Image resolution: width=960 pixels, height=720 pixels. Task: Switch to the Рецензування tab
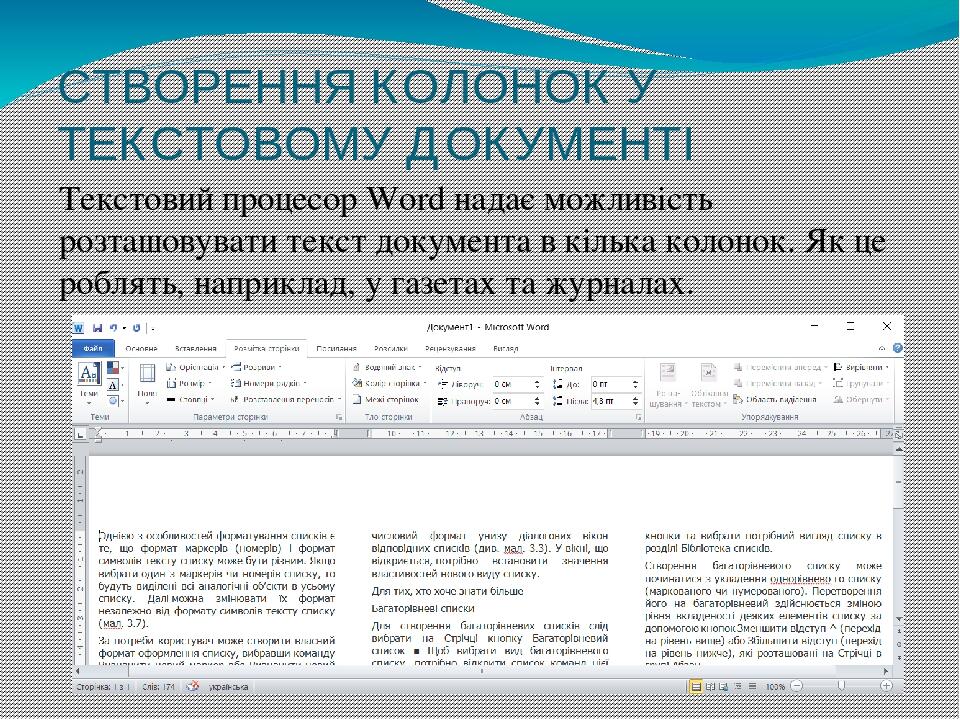(450, 348)
